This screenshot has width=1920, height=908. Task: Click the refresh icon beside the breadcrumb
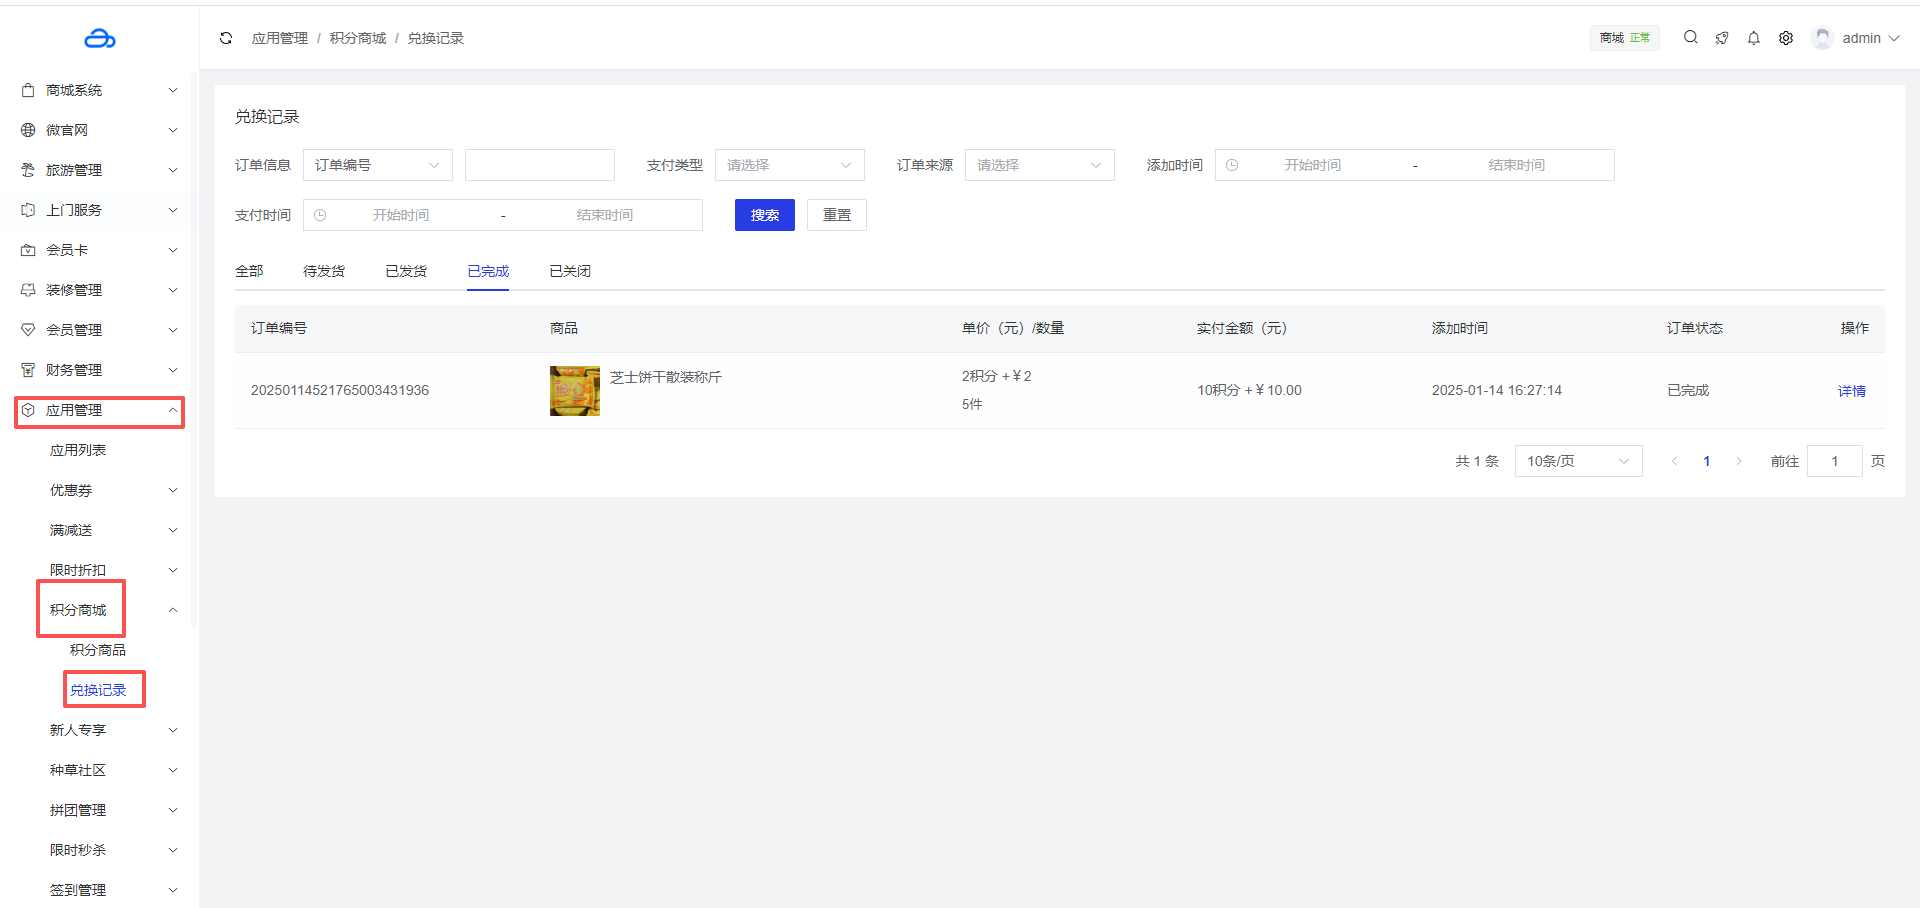(x=226, y=38)
